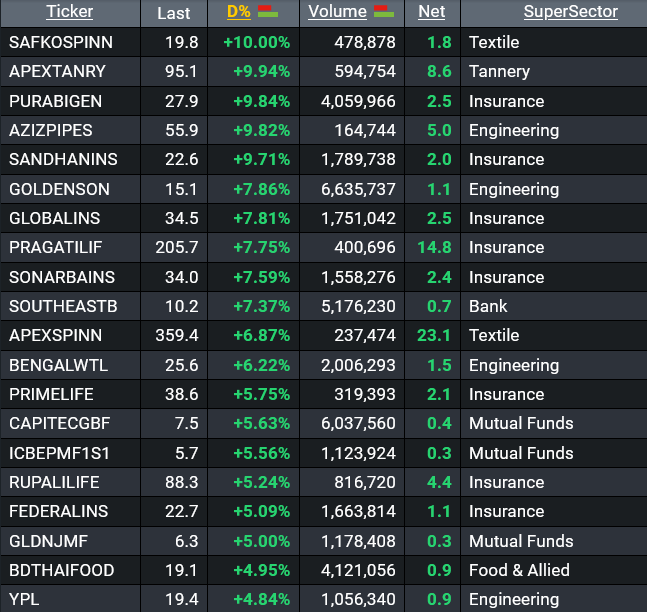This screenshot has height=612, width=647.
Task: Sort table by Ticker column header
Action: (x=69, y=13)
